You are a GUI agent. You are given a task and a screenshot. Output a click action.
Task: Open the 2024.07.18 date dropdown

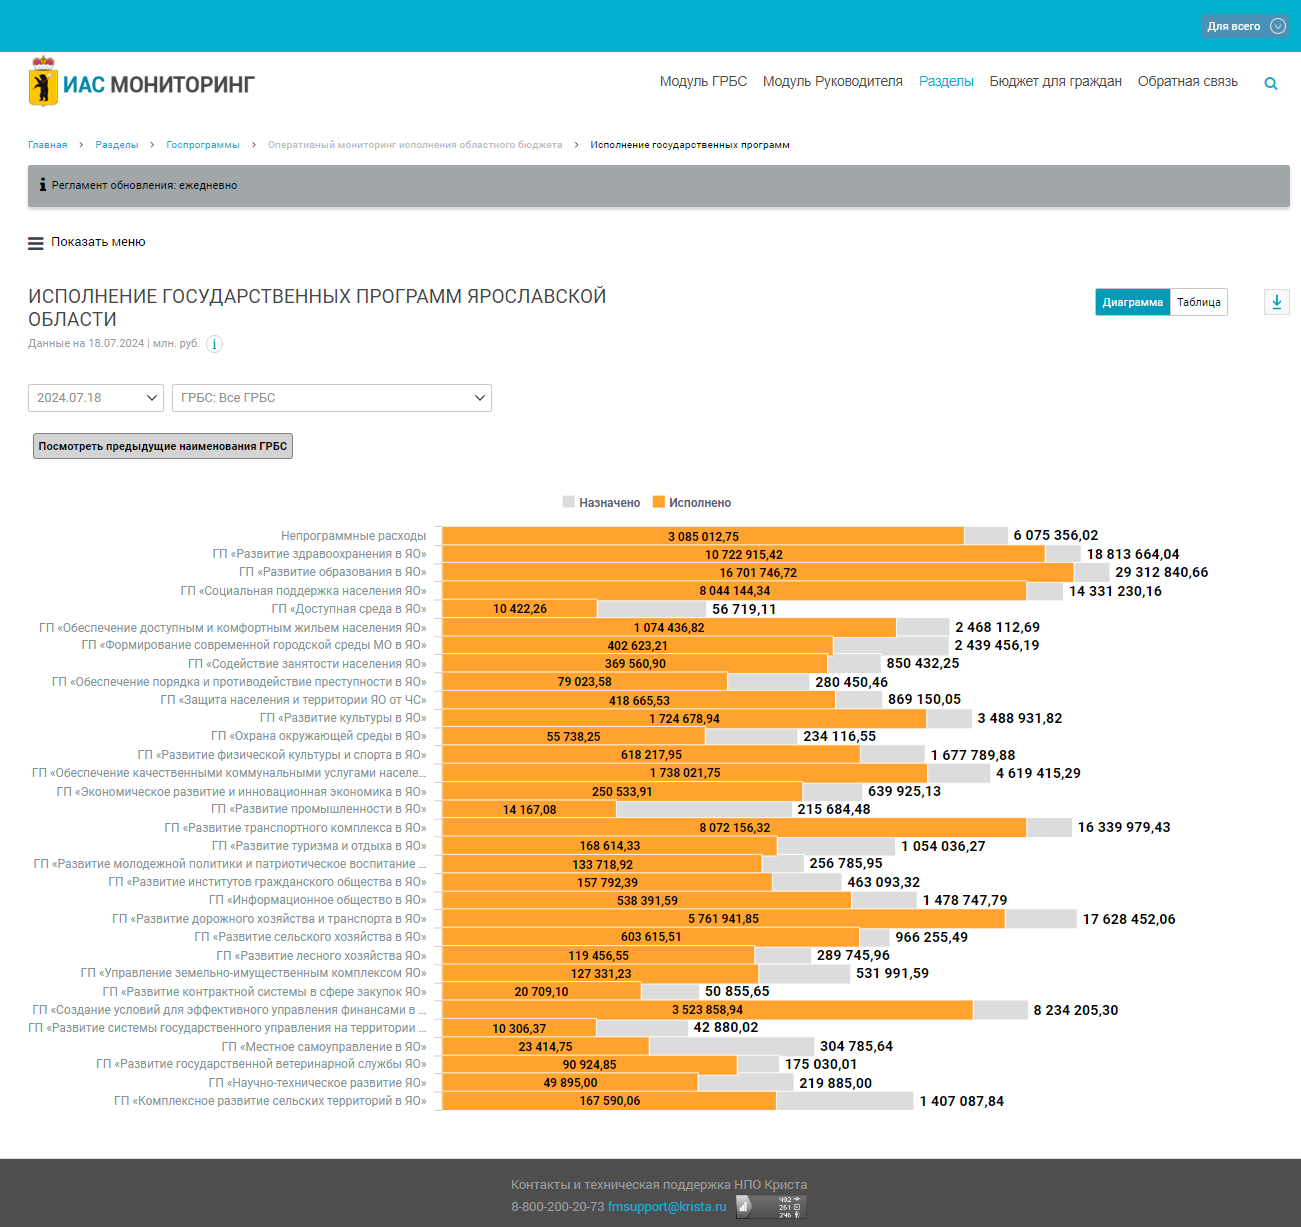point(96,398)
